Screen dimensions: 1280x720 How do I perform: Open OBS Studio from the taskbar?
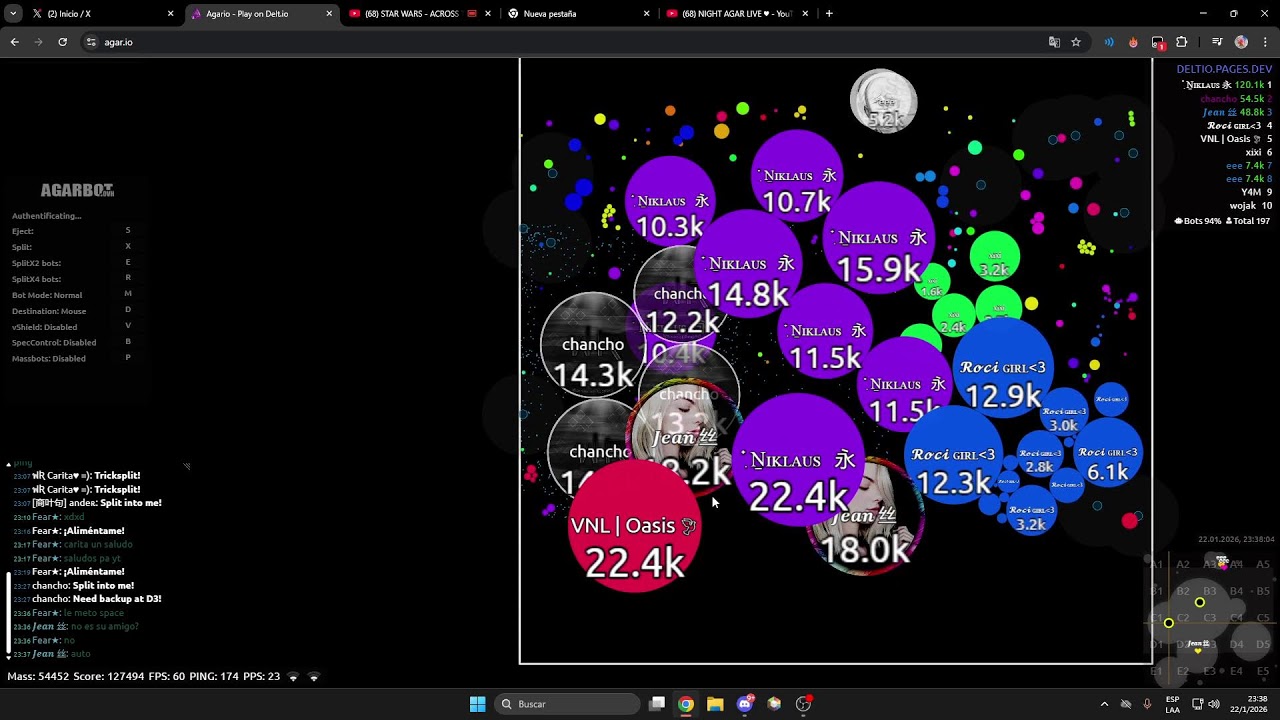pyautogui.click(x=803, y=704)
